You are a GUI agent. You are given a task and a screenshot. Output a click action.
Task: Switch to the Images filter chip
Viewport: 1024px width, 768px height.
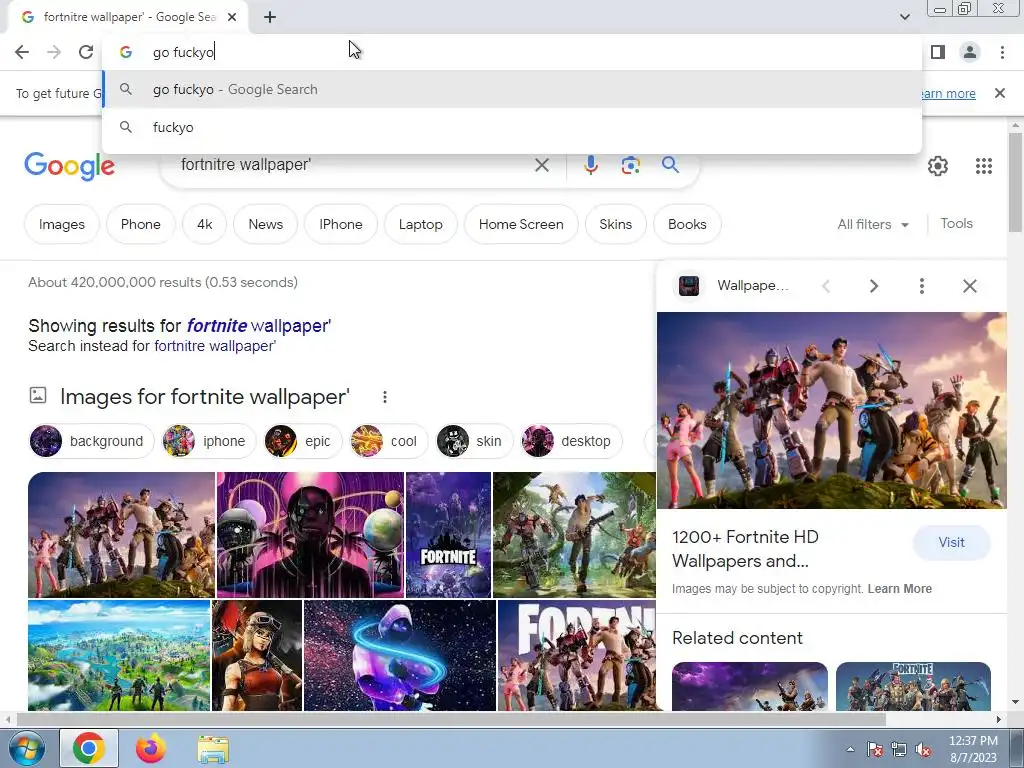click(61, 224)
